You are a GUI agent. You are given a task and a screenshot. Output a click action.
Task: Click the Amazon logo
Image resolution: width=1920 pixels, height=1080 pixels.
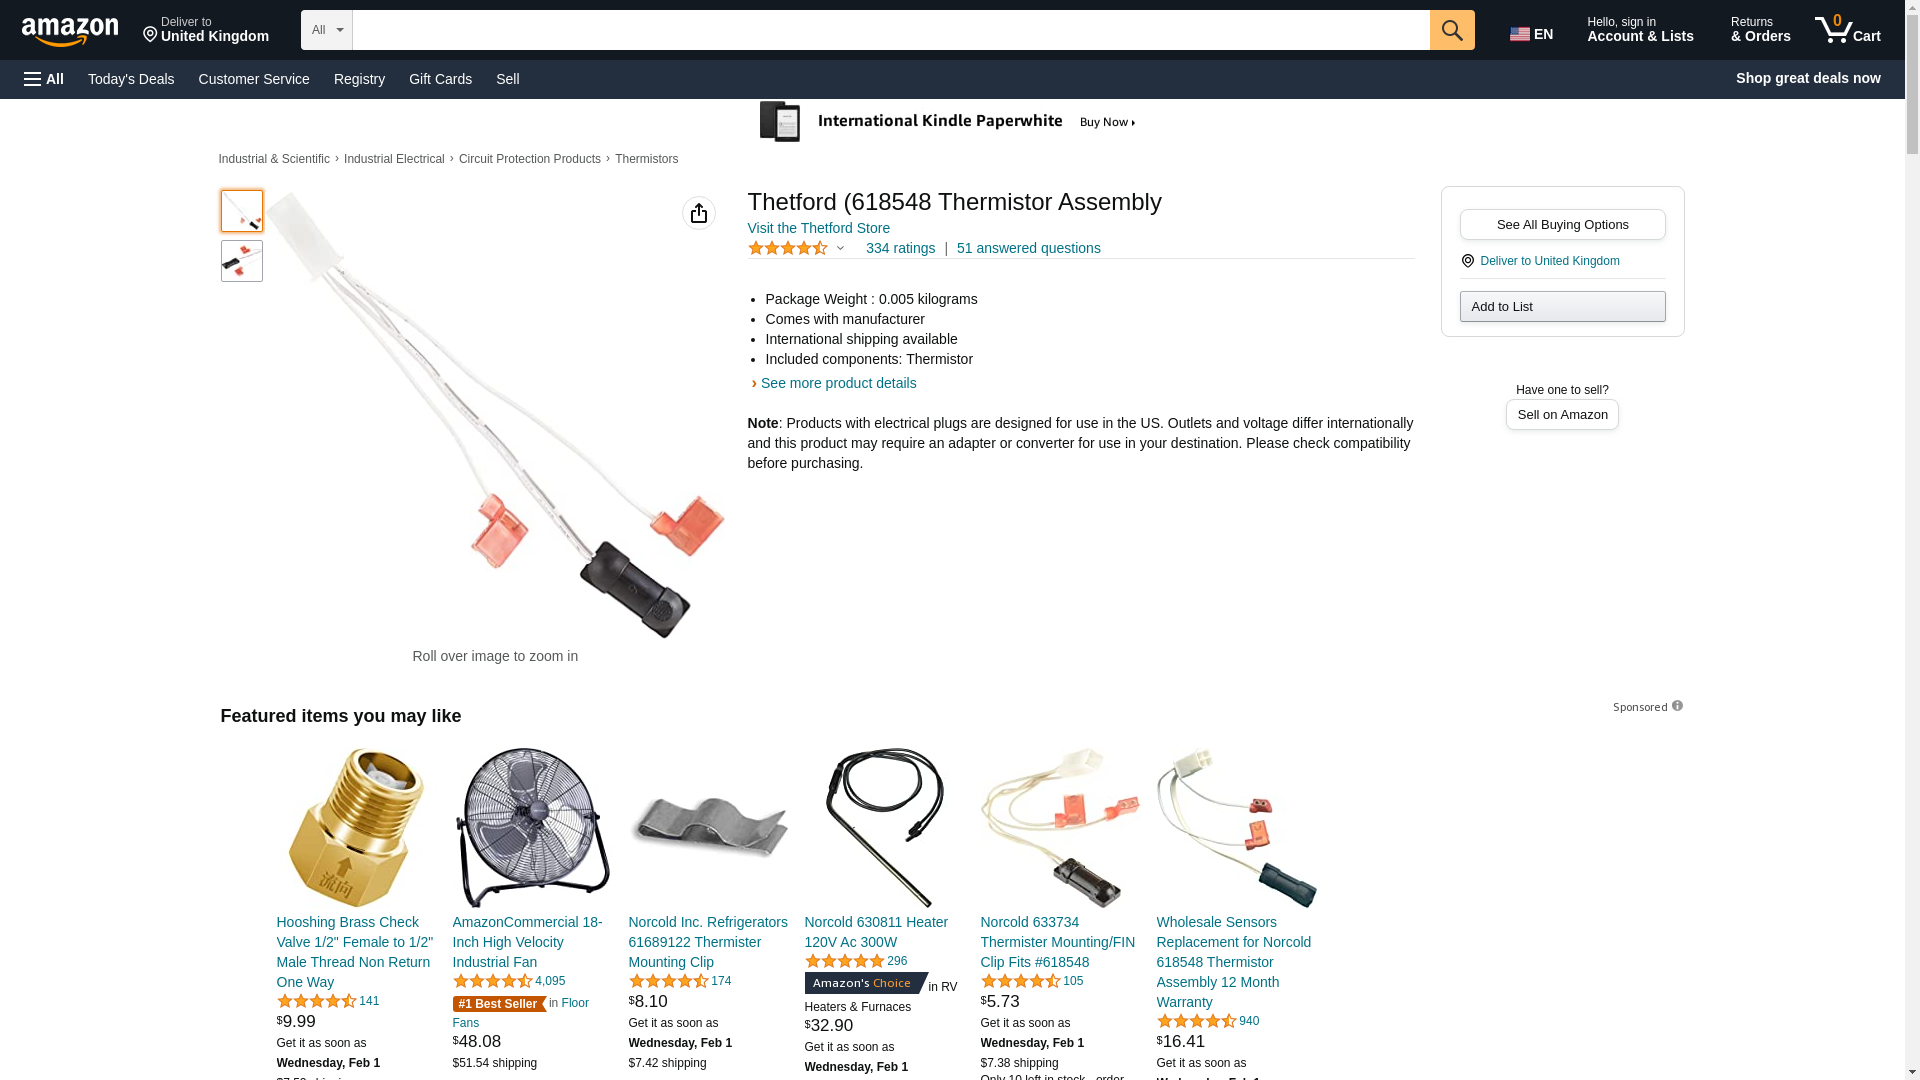[70, 31]
